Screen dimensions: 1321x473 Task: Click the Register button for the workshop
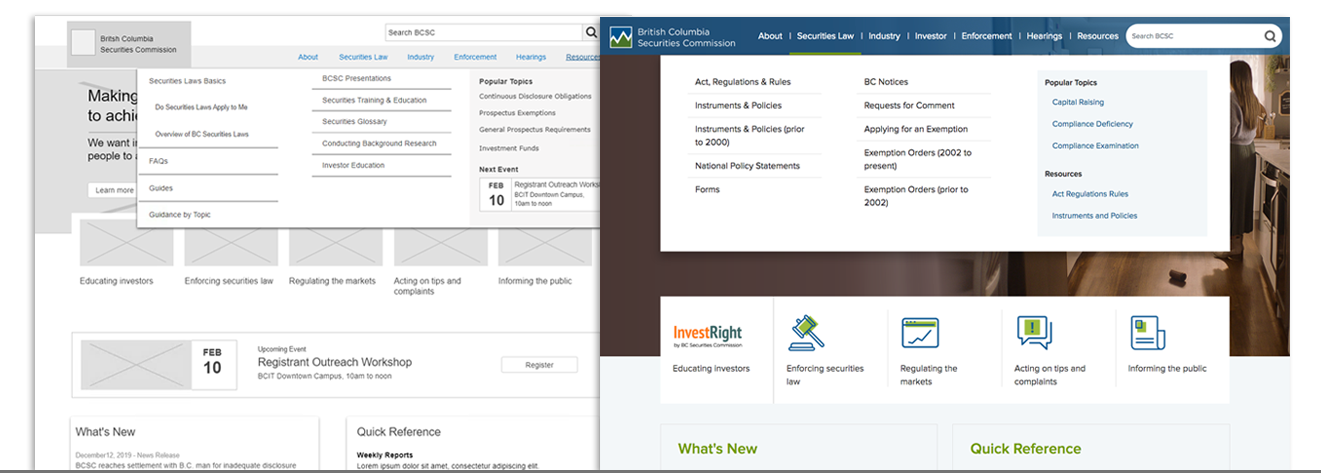pyautogui.click(x=539, y=365)
